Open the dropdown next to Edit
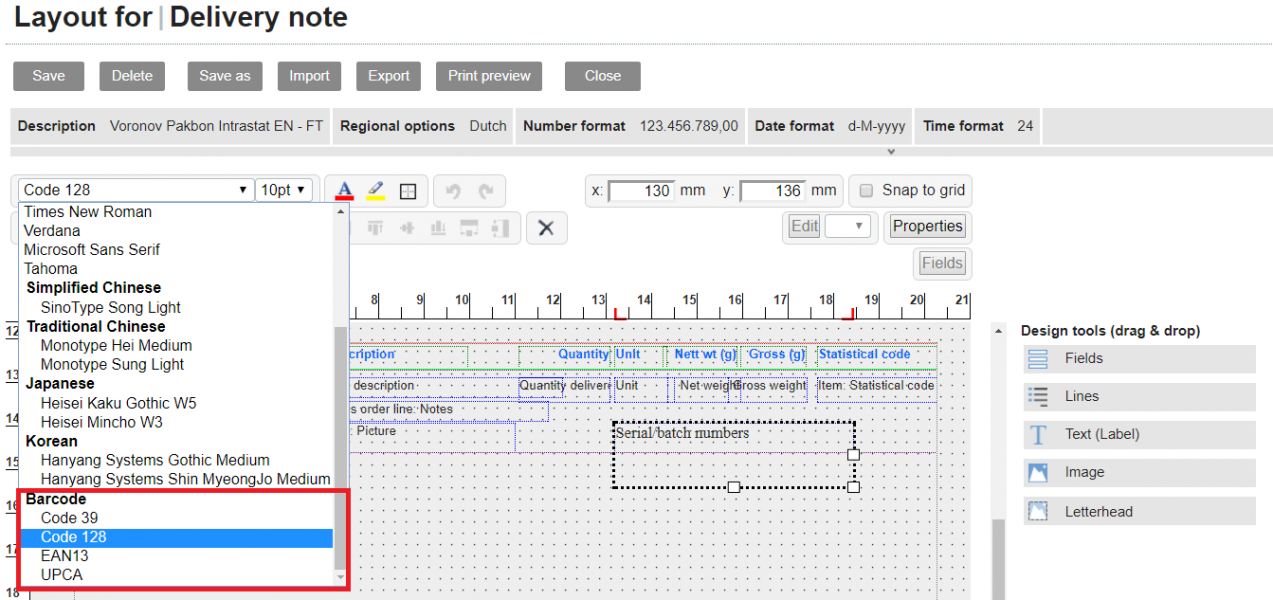Viewport: 1273px width, 600px height. [x=848, y=226]
